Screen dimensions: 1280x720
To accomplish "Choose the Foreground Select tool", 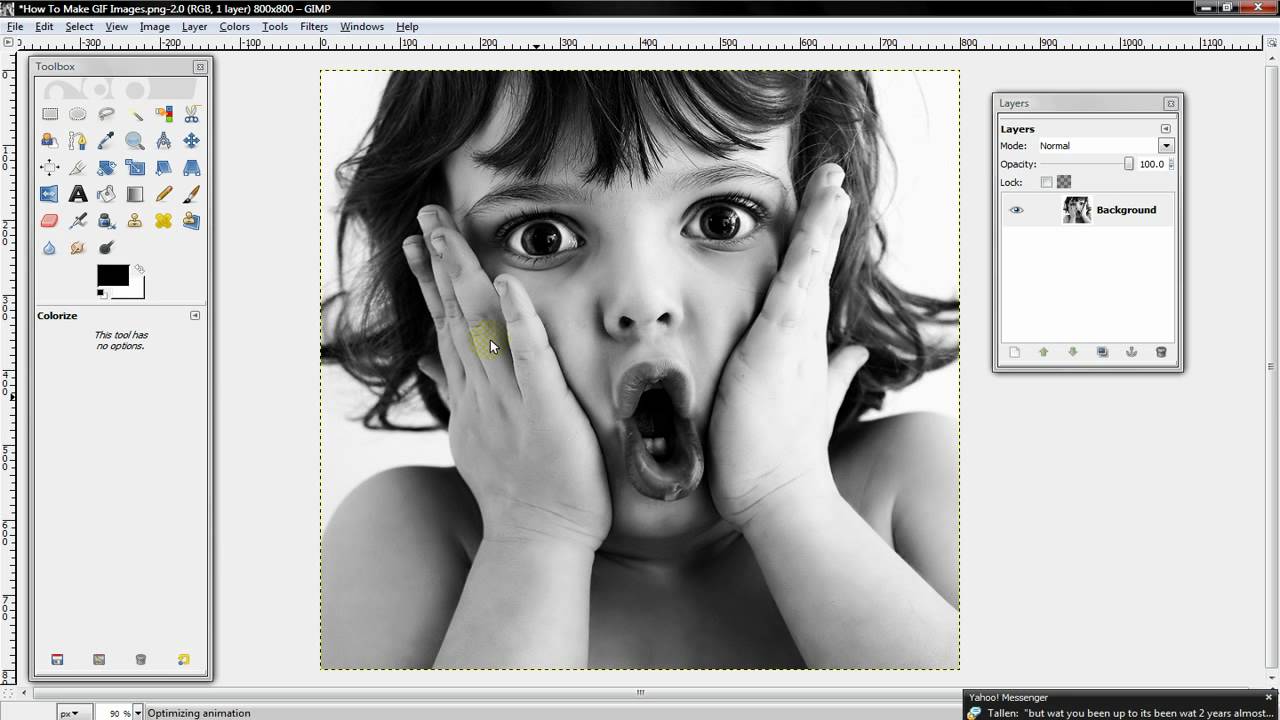I will point(49,141).
